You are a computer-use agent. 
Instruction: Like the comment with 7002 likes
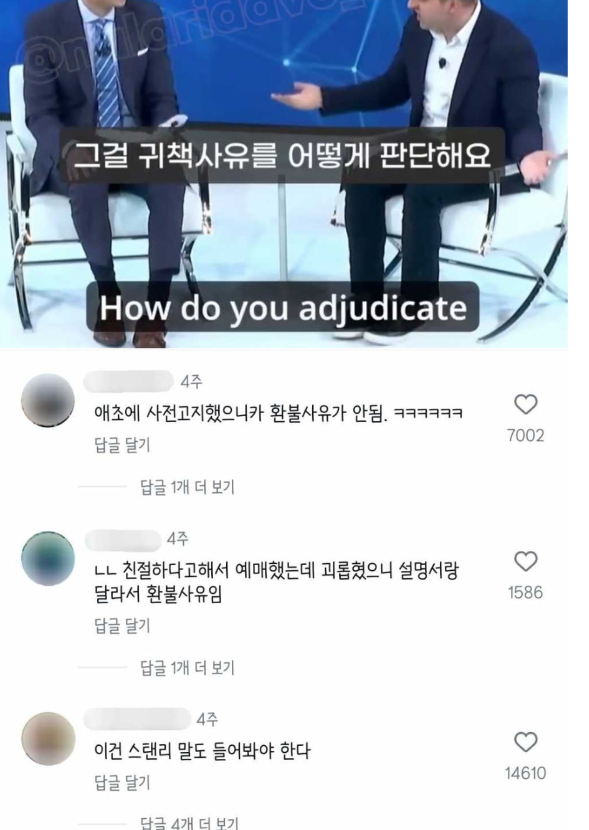tap(525, 404)
